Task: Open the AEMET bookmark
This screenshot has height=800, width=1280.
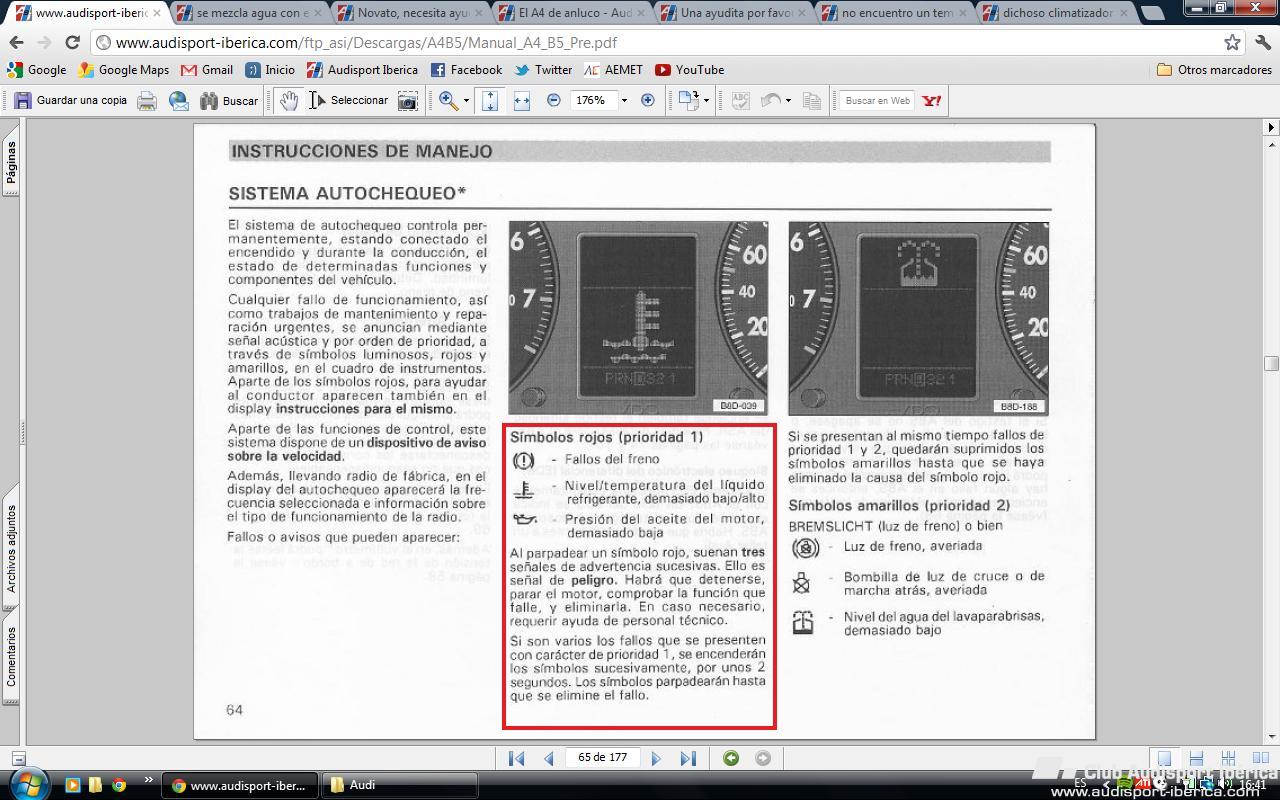Action: (613, 70)
